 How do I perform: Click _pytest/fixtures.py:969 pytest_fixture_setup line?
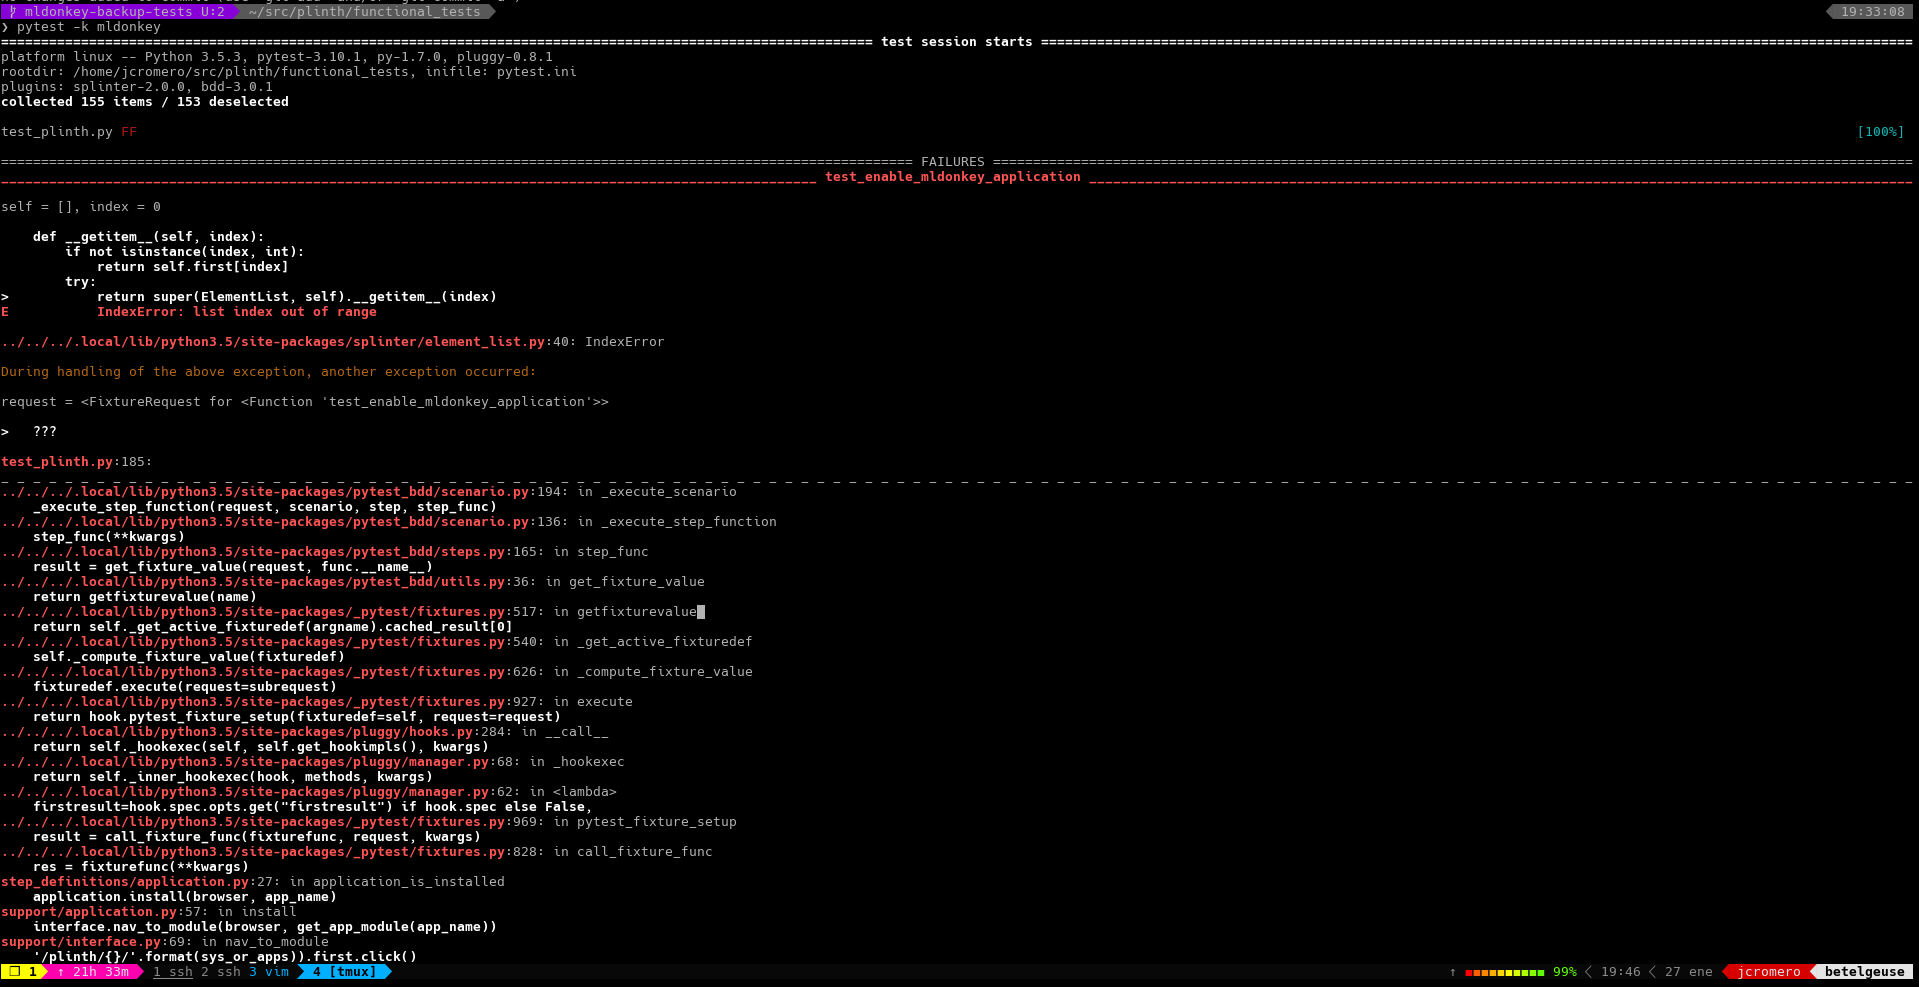(369, 822)
